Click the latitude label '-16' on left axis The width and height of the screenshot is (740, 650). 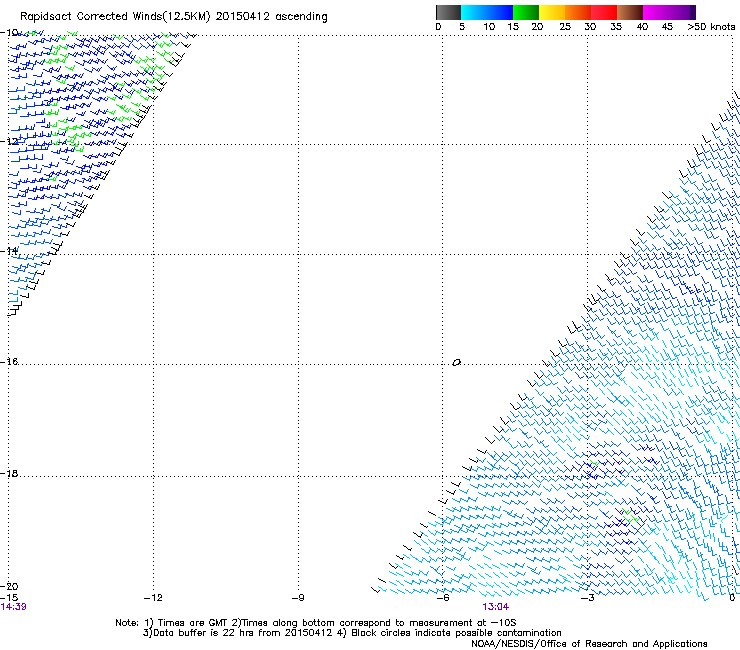click(x=9, y=362)
